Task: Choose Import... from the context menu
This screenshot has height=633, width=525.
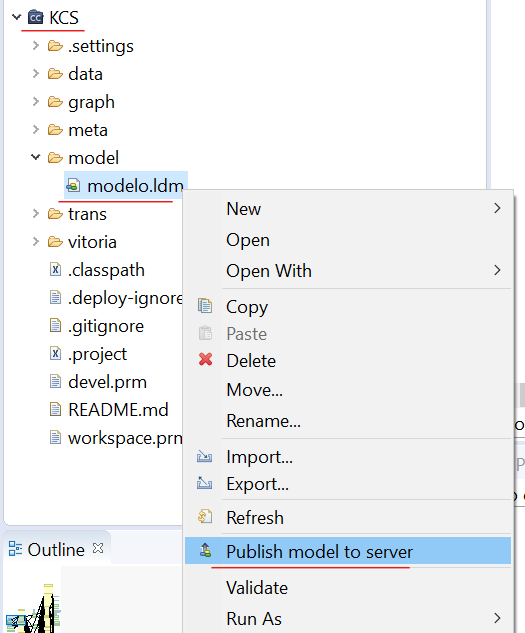Action: 348,457
